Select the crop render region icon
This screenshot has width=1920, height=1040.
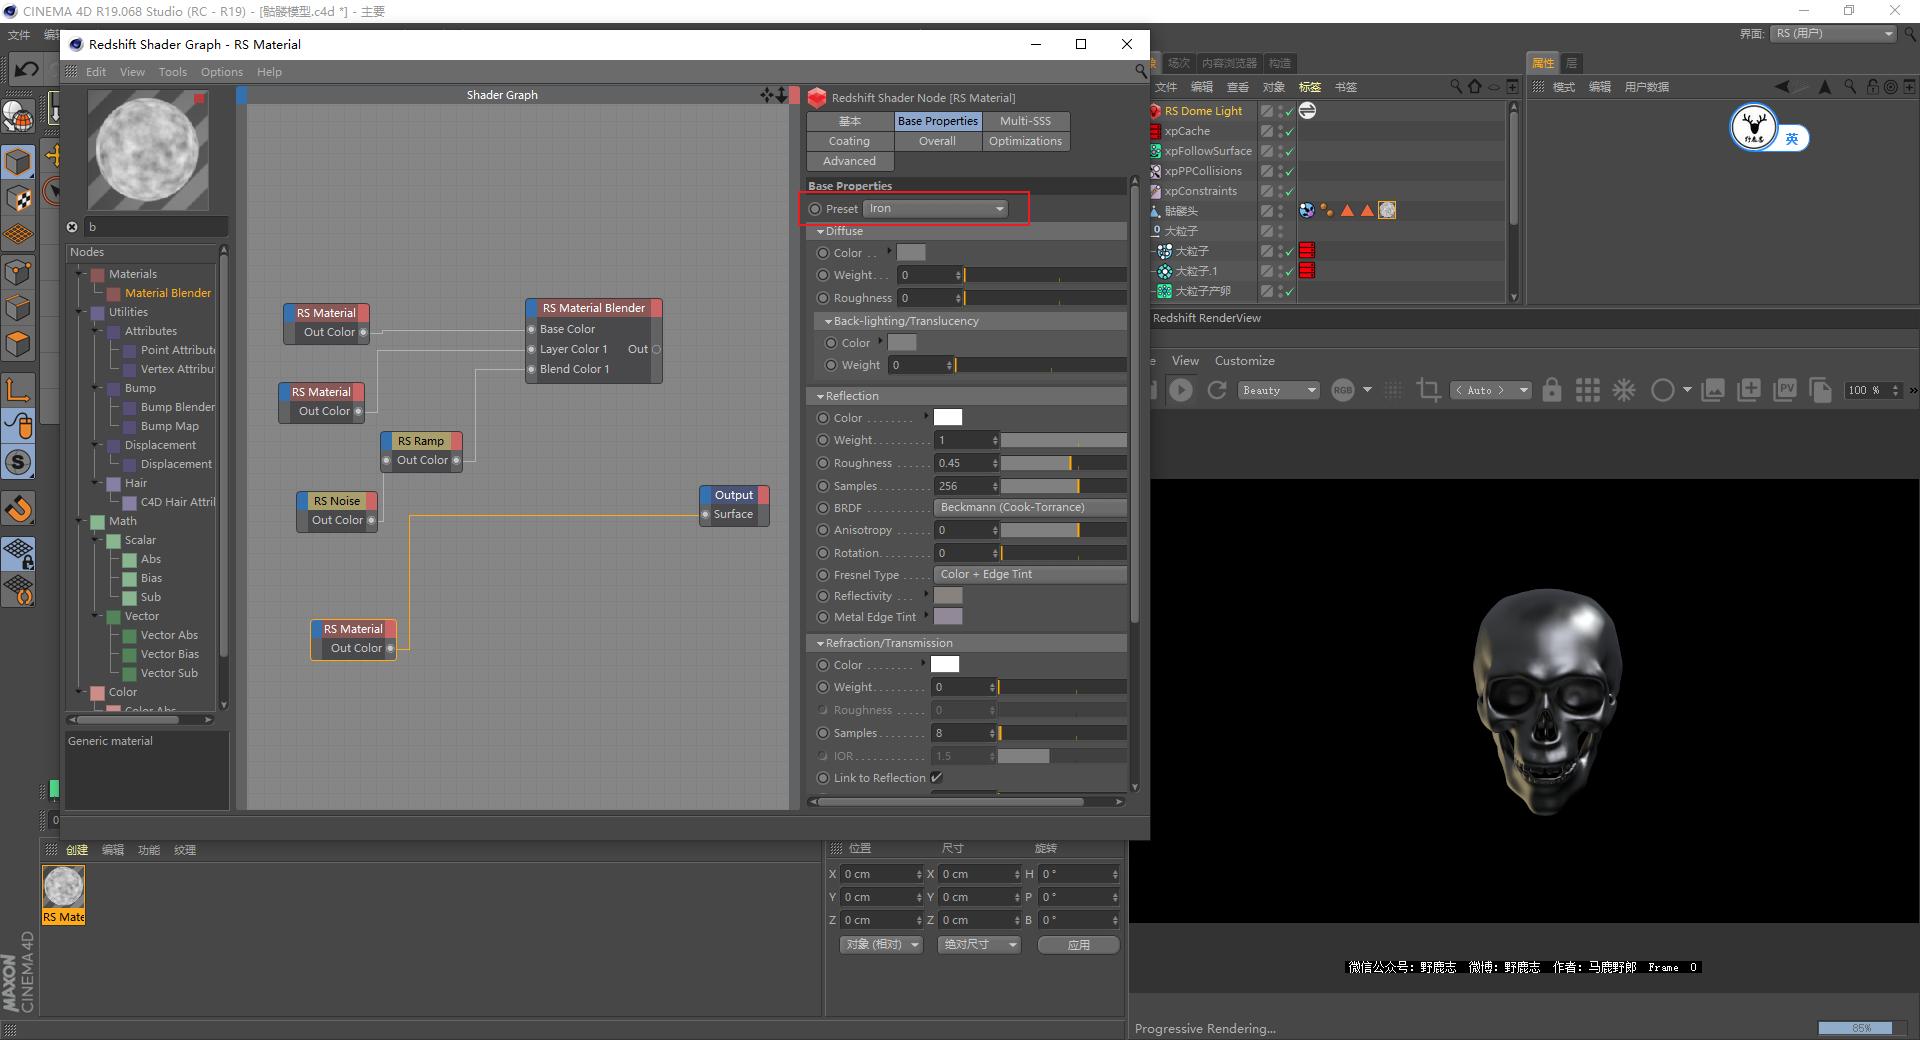click(1429, 390)
